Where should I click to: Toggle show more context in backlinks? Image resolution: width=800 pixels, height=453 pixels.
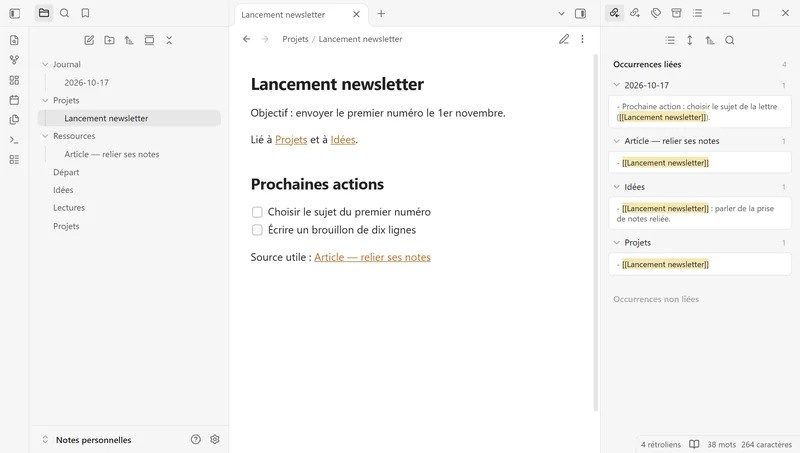point(690,40)
